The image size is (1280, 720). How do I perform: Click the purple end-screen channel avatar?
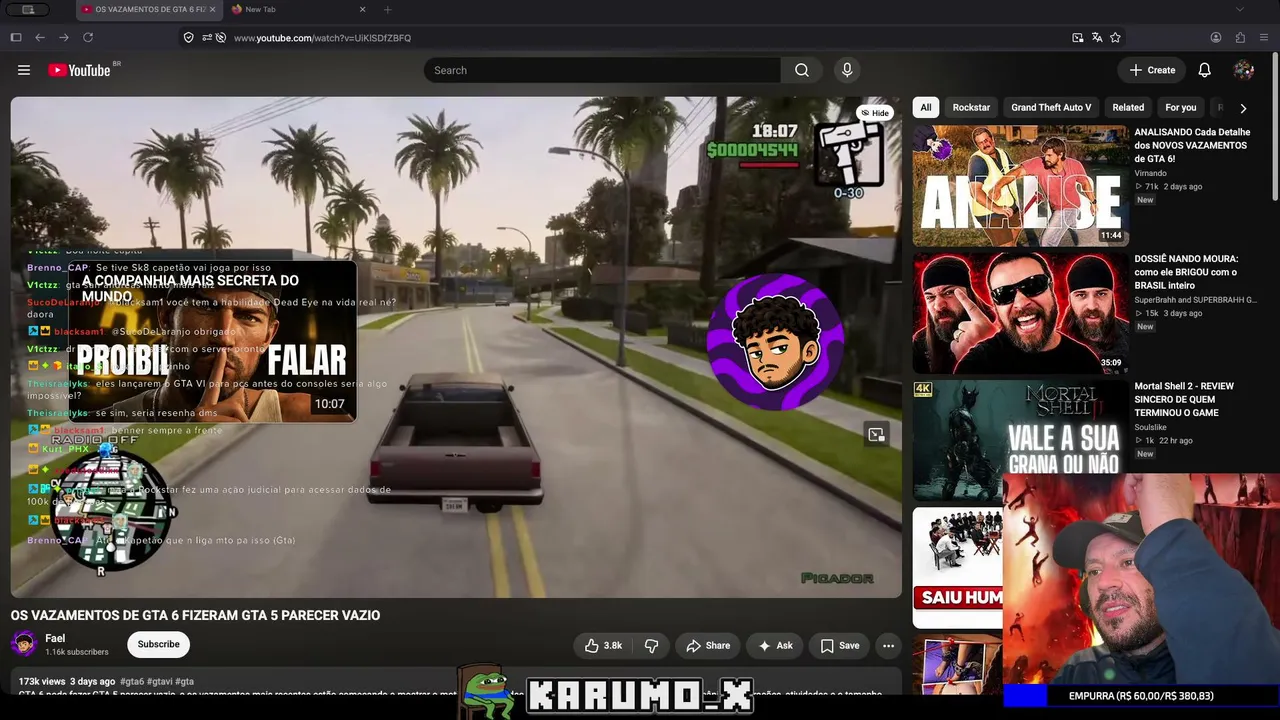pos(775,342)
